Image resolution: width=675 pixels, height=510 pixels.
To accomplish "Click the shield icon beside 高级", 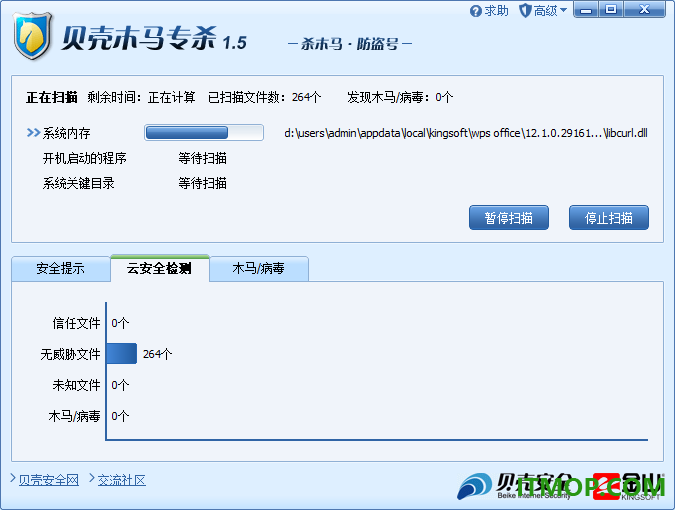I will coord(525,10).
